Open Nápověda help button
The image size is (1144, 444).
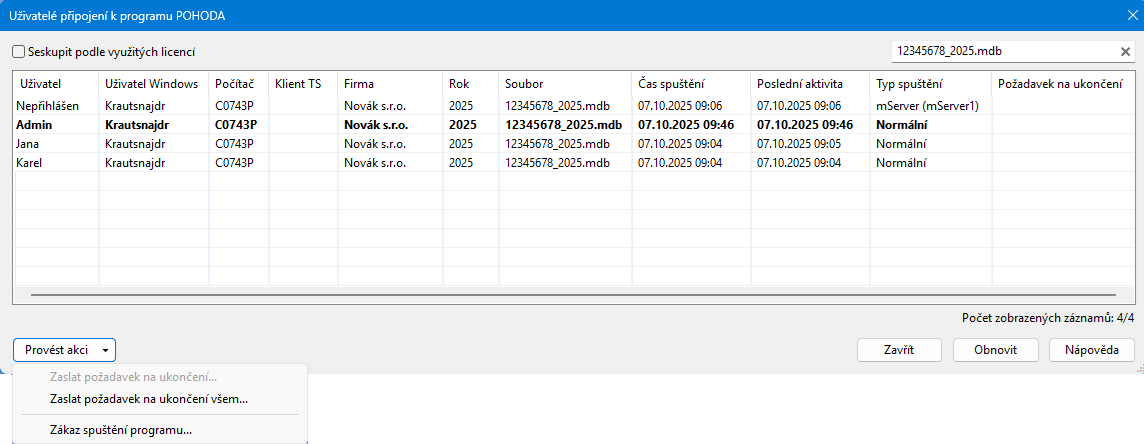(1091, 350)
